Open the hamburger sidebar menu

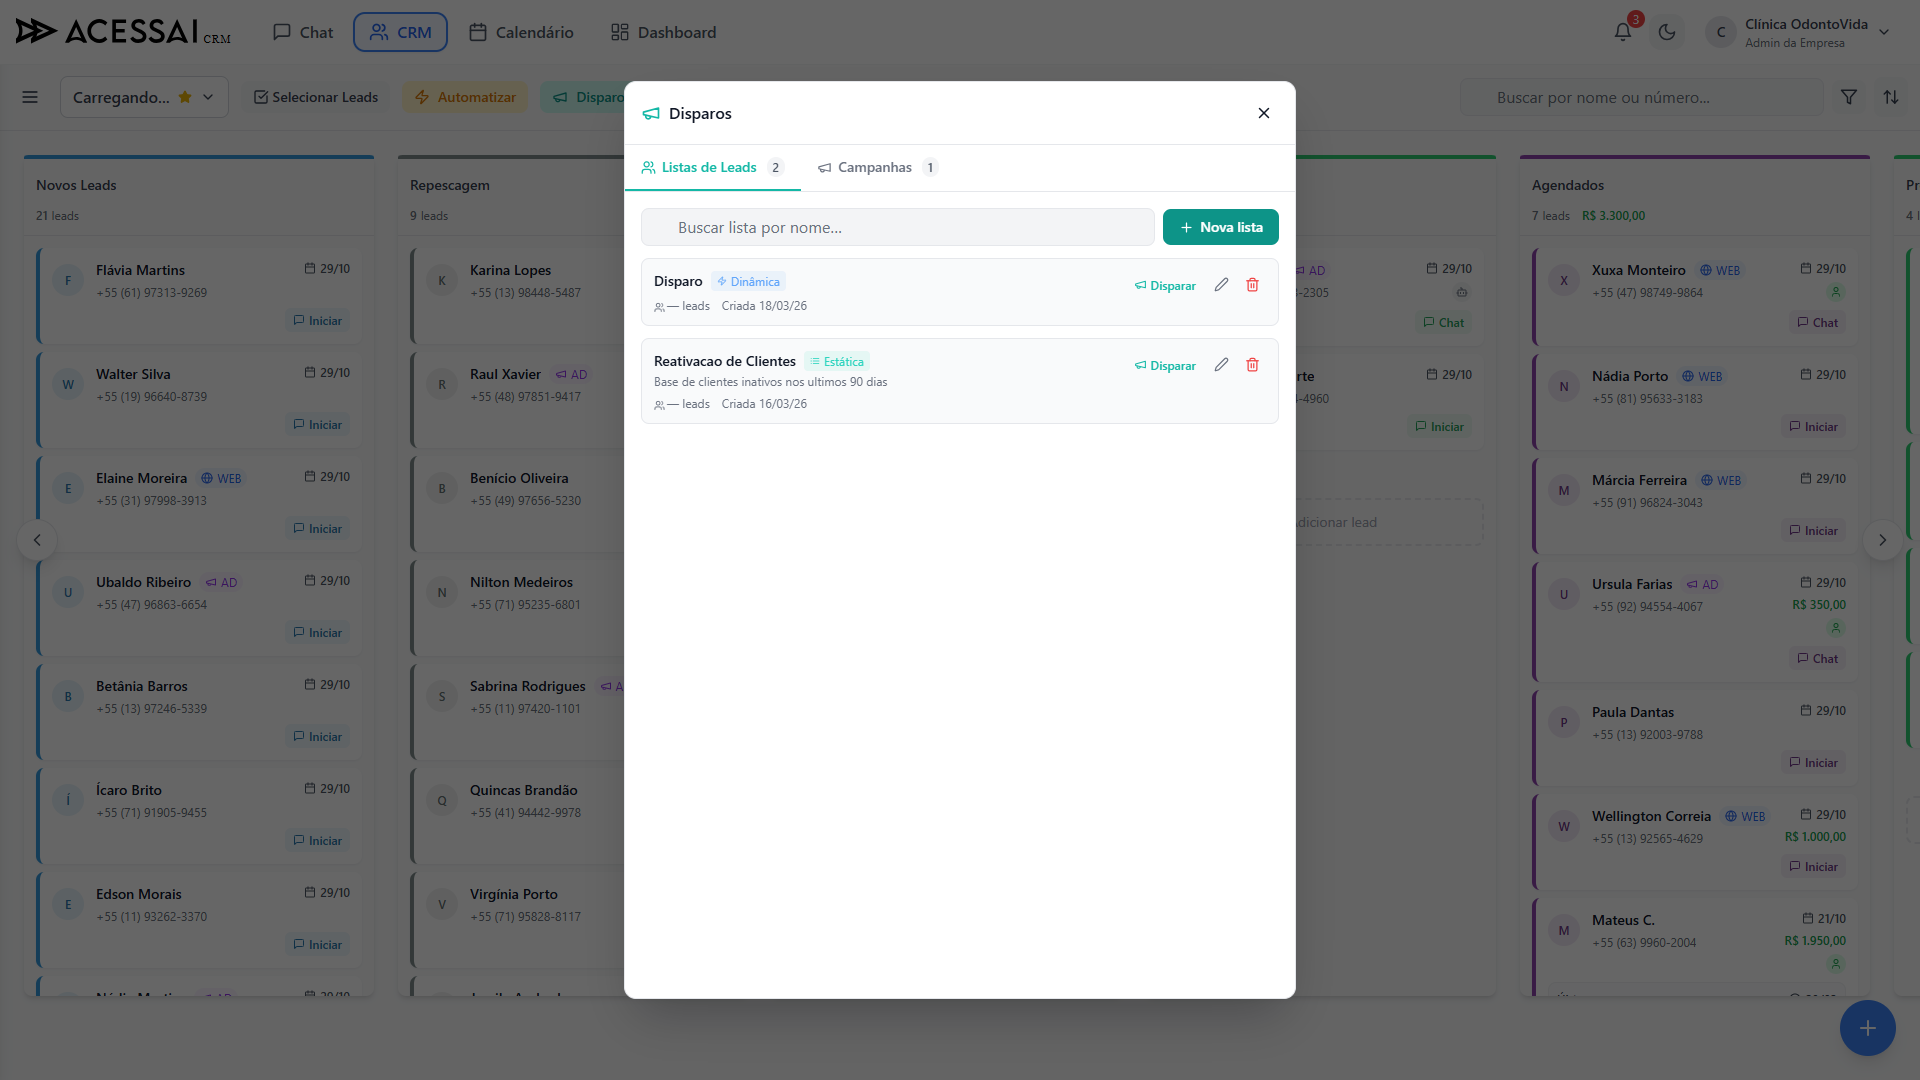point(30,97)
